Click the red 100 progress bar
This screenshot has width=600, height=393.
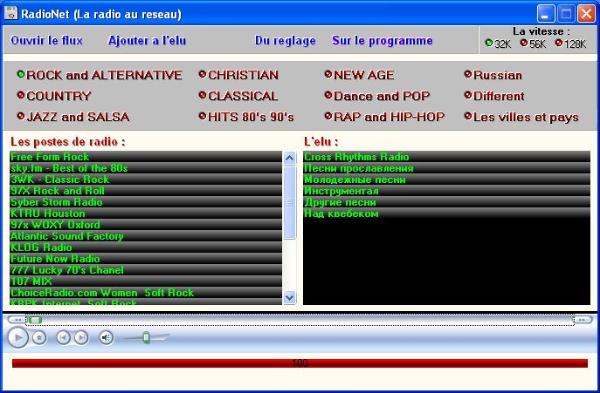coord(300,363)
